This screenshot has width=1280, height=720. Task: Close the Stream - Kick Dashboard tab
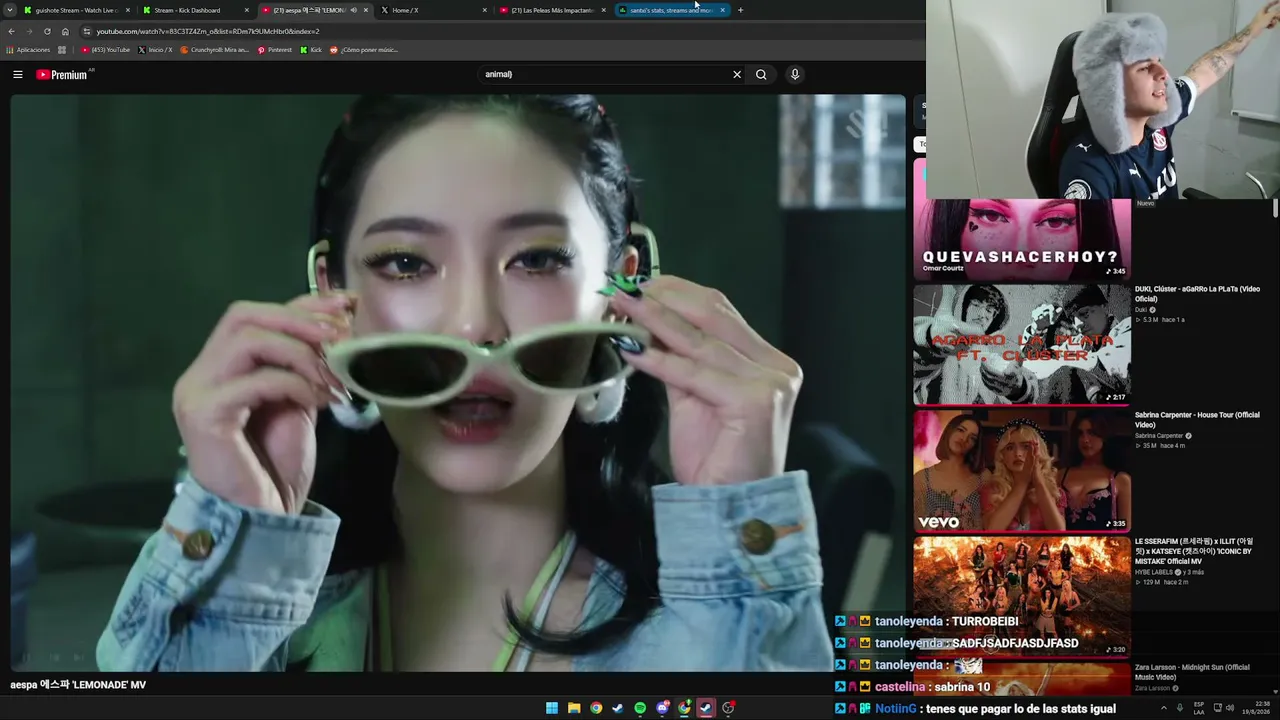[x=247, y=10]
